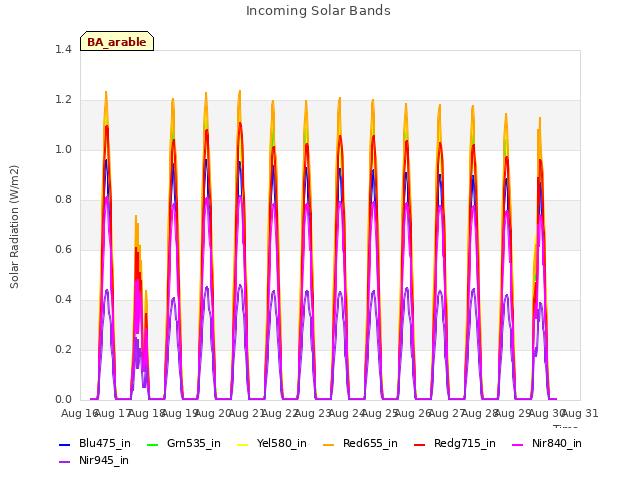Screen dimensions: 640x480
Task: Click the 1.4 y-axis tick label
Action: click(63, 49)
